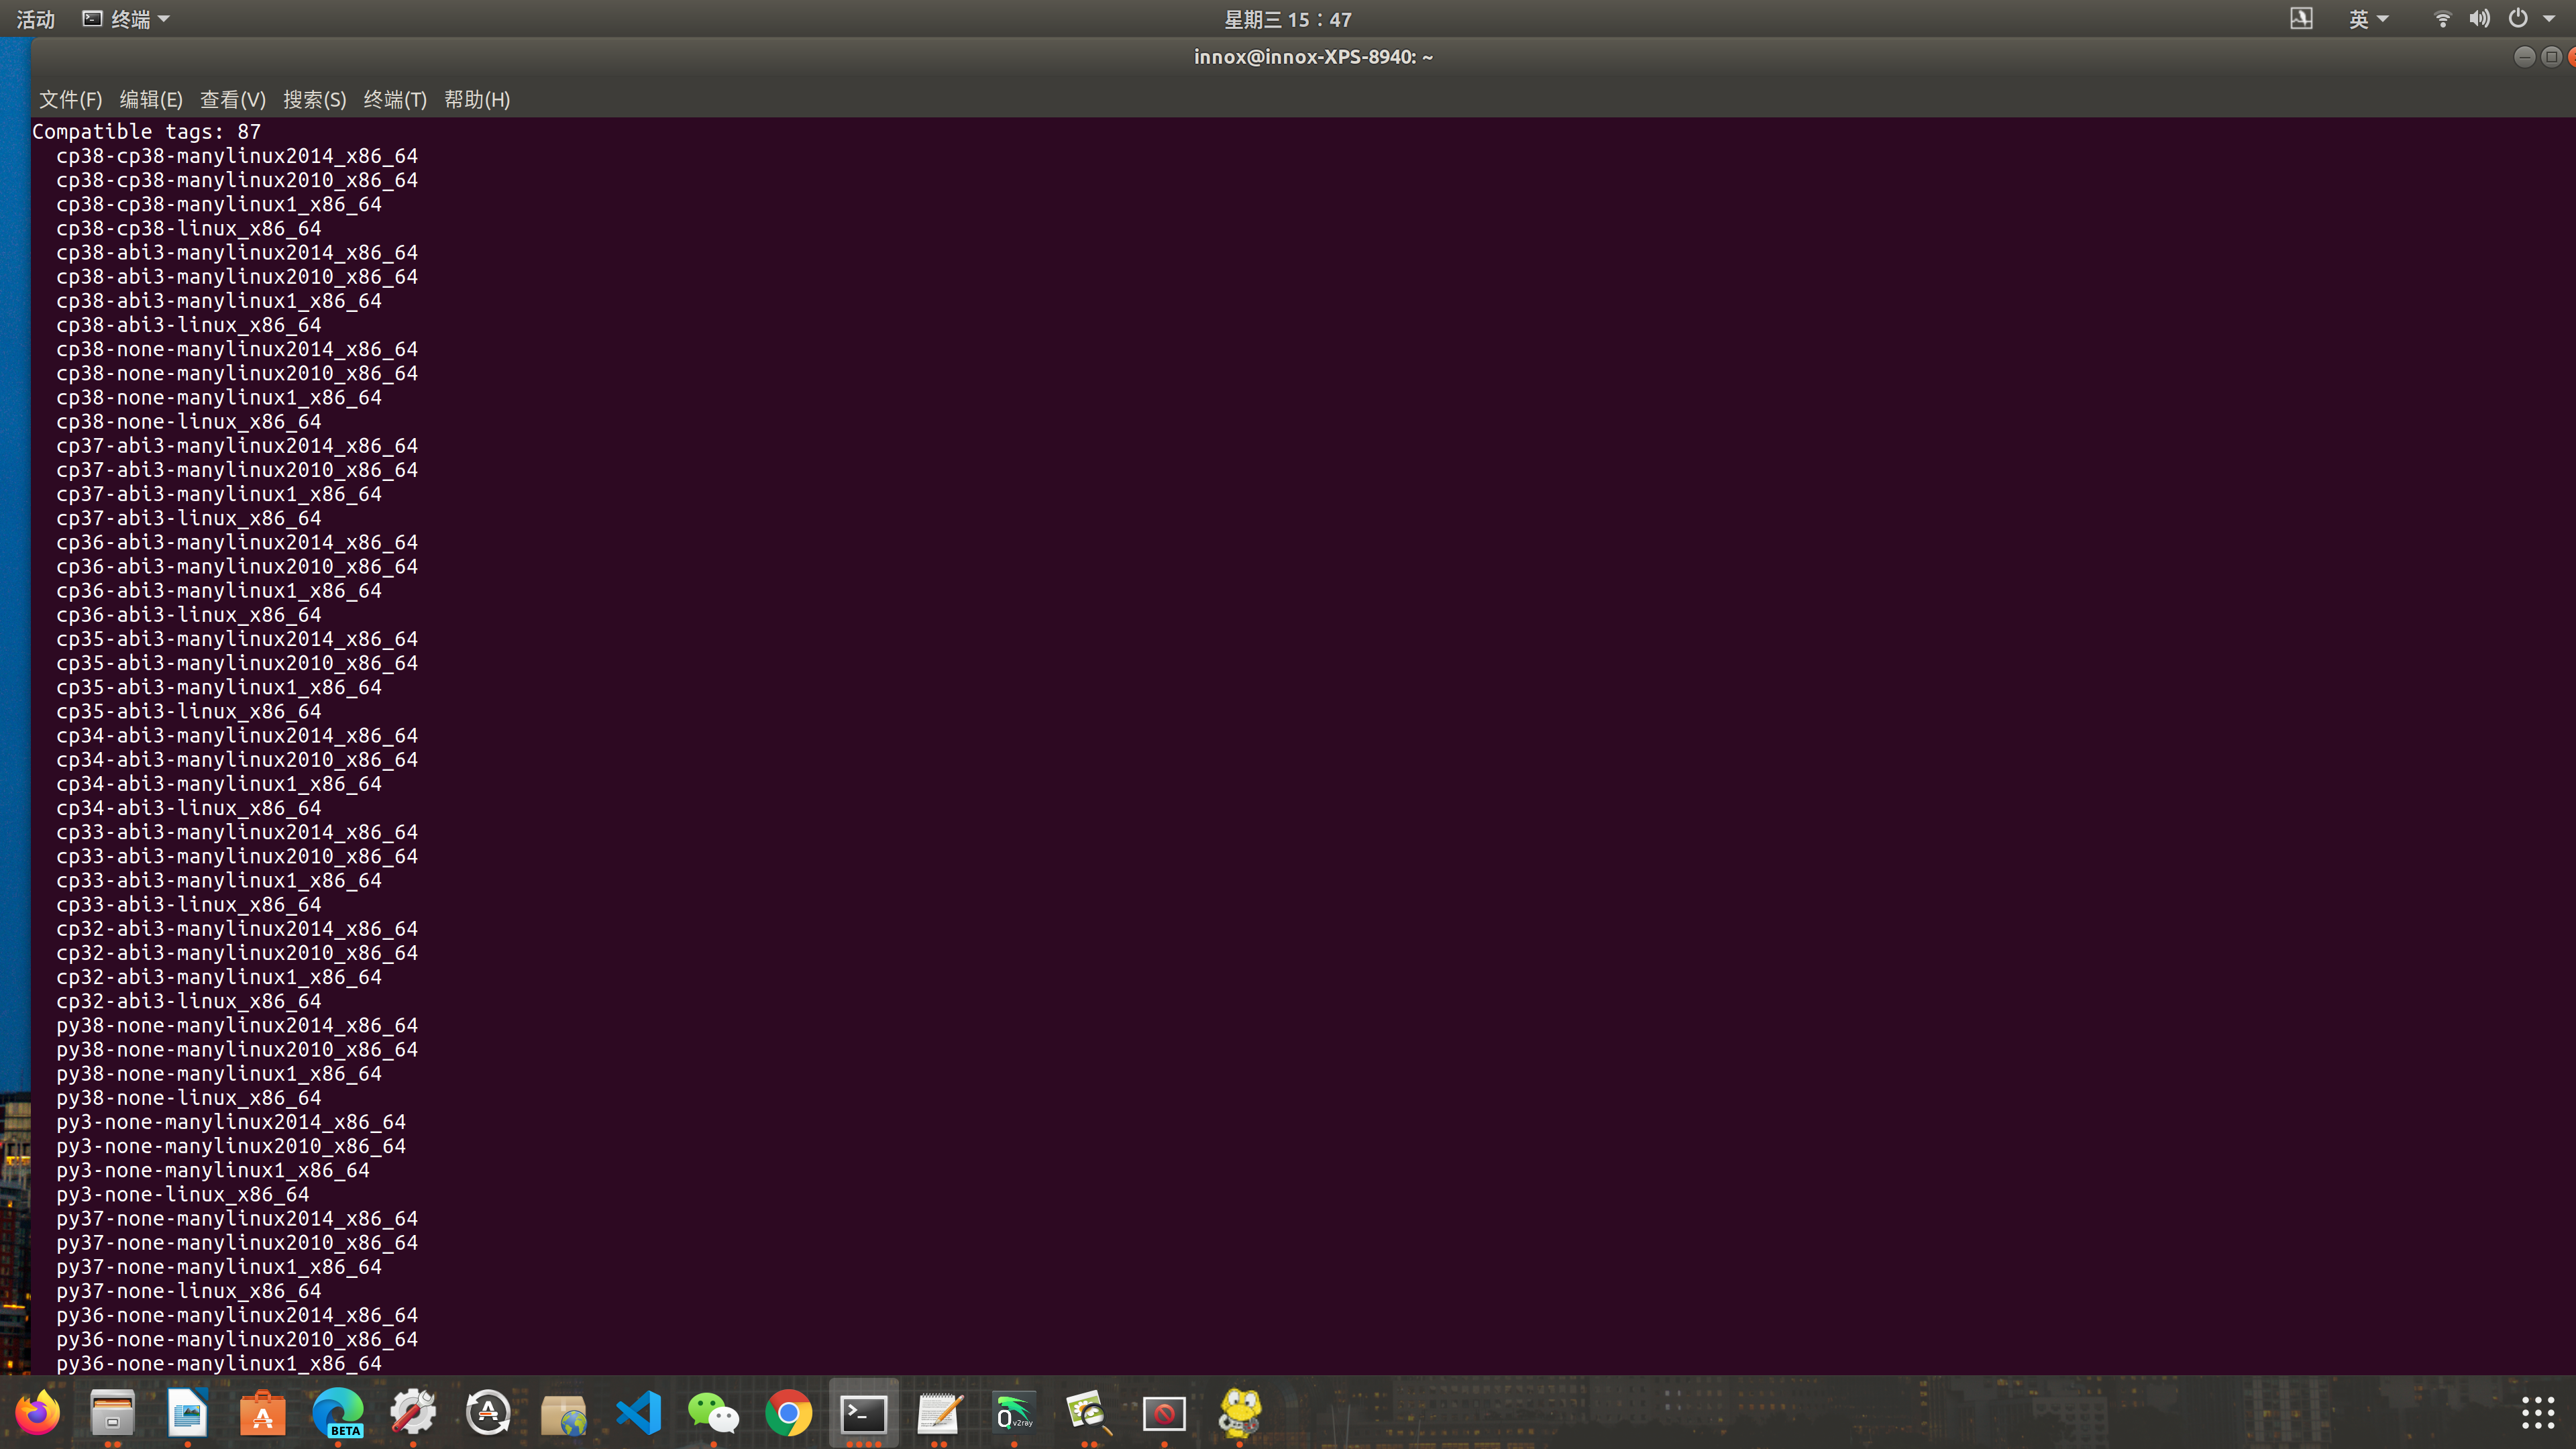Launch Google Chrome from the dock
Viewport: 2576px width, 1449px height.
pyautogui.click(x=788, y=1413)
